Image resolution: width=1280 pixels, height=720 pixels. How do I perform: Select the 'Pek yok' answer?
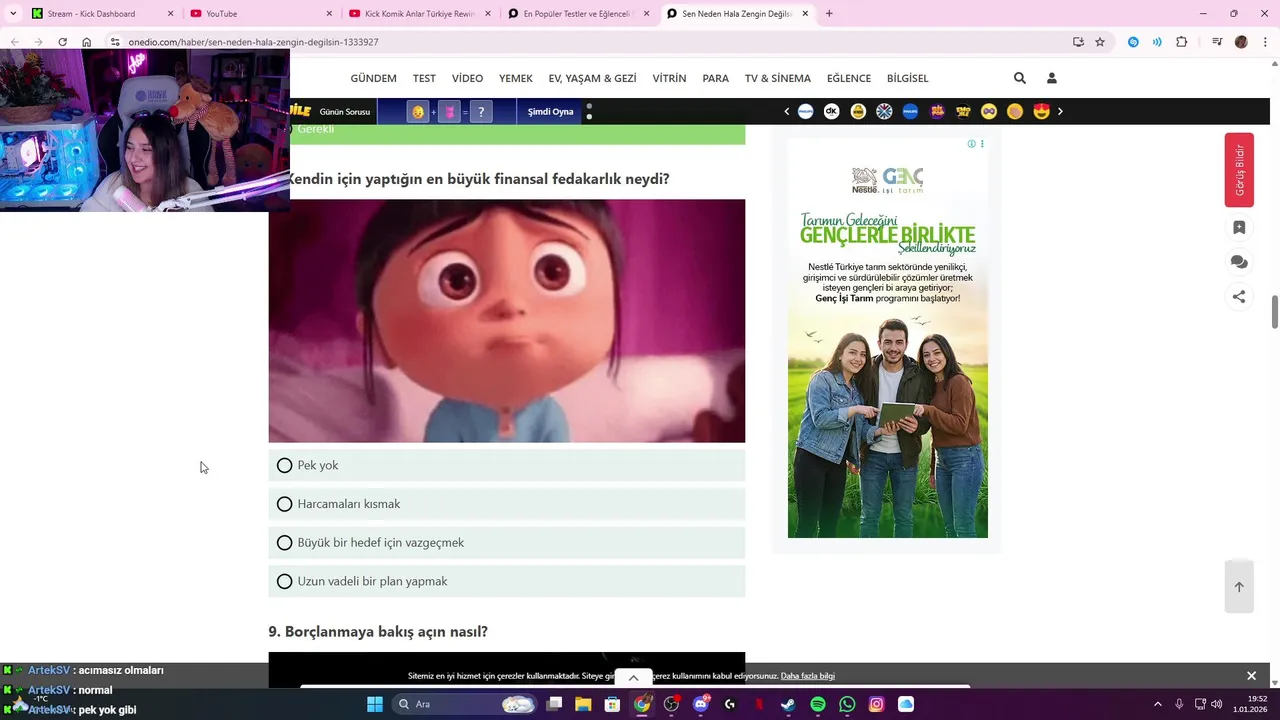pos(507,465)
